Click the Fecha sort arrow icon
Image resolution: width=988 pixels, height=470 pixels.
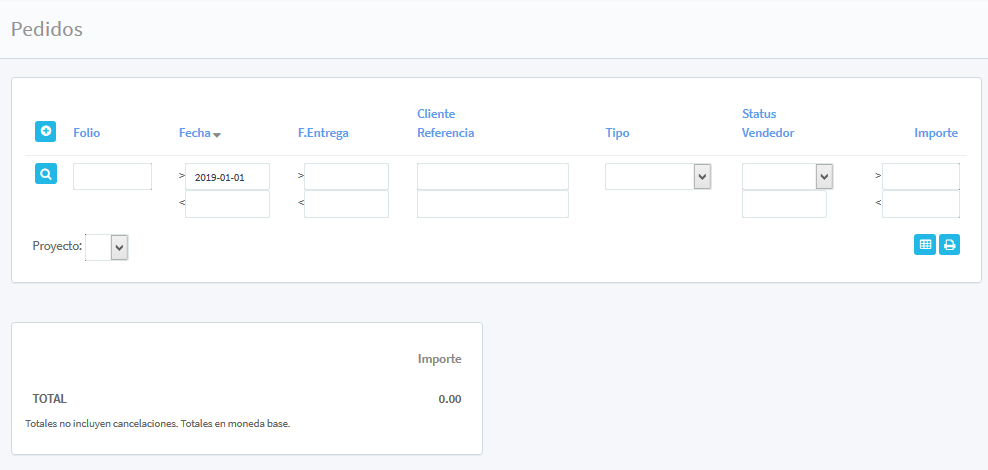[x=217, y=134]
